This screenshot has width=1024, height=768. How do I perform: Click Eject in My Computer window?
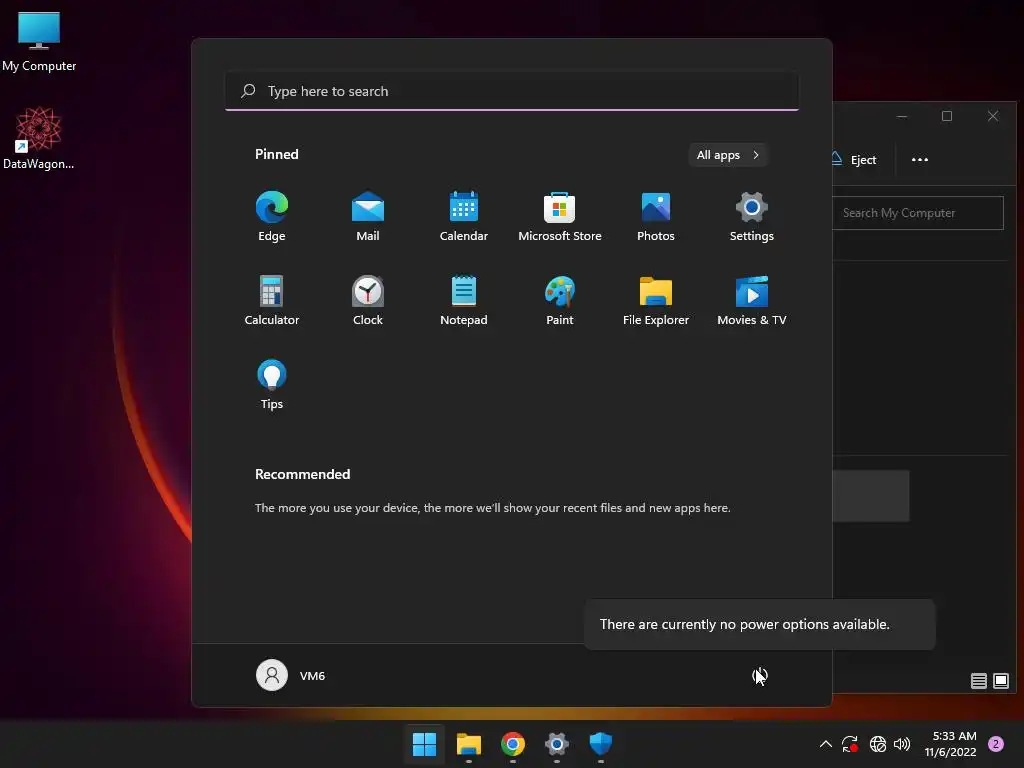[856, 159]
